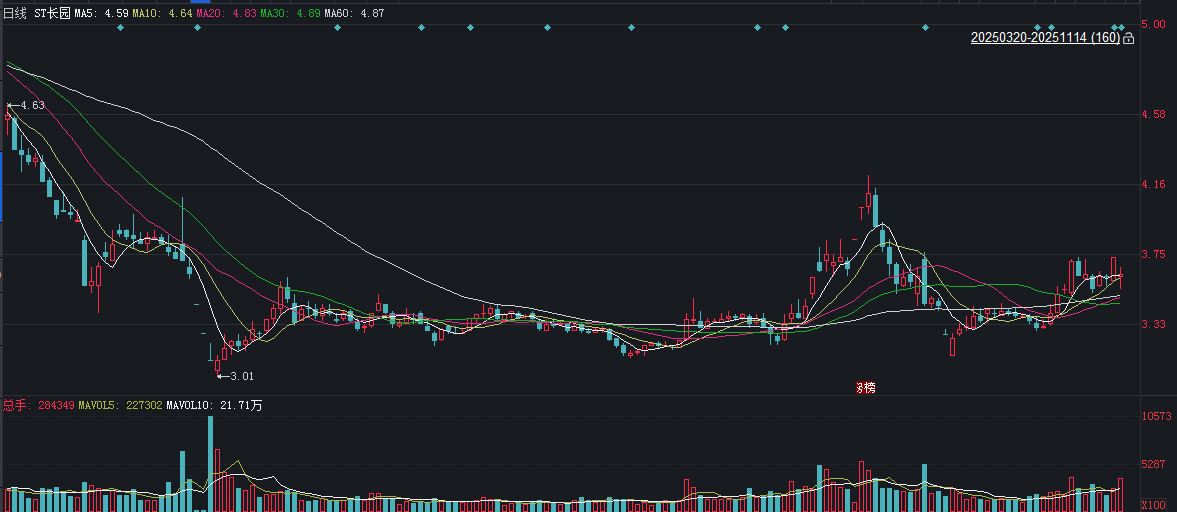The image size is (1177, 512).
Task: Click the tallest volume bar
Action: (x=210, y=462)
